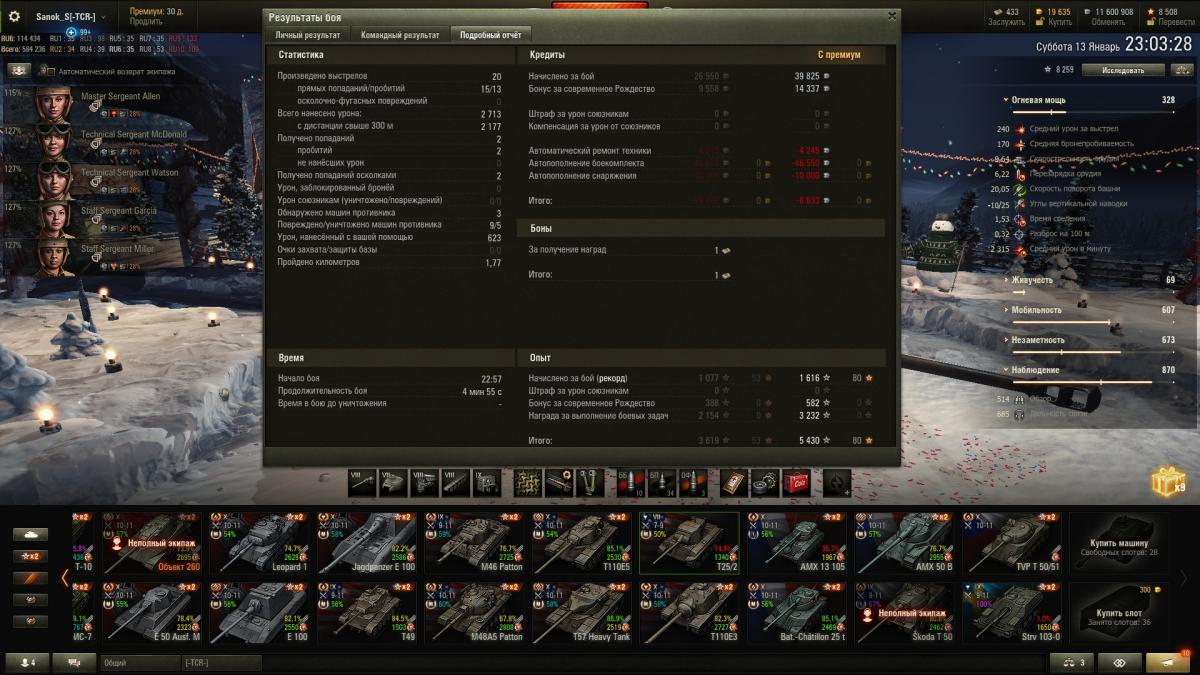
Task: Open the [-TCR-] clan chat tab
Action: [x=221, y=662]
